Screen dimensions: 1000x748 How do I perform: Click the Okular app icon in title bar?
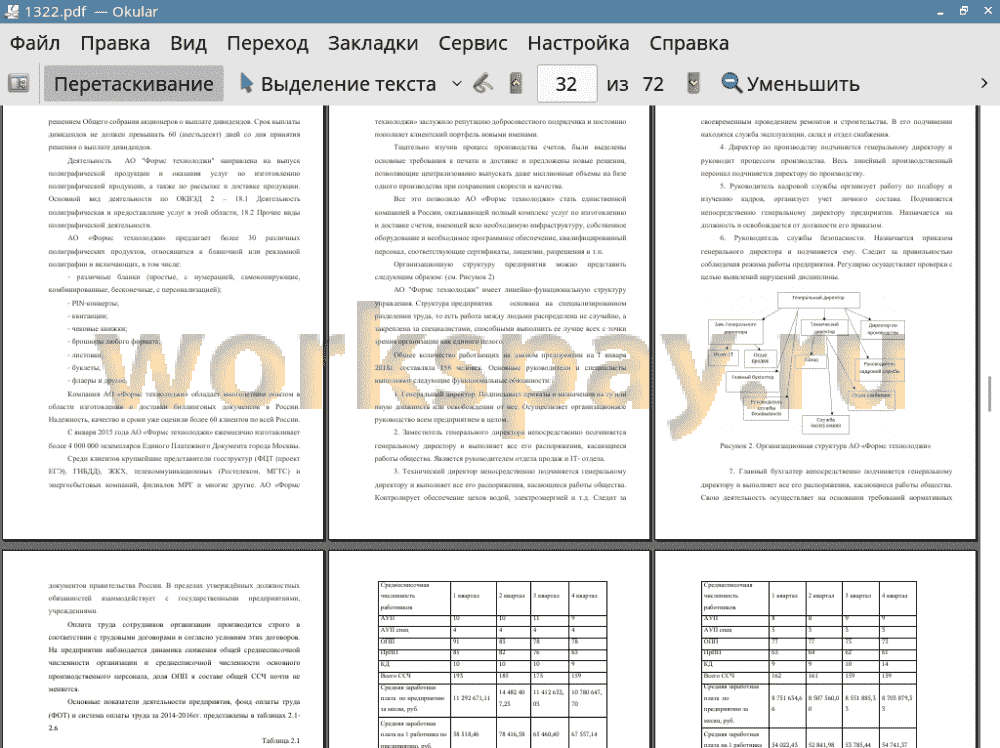(x=11, y=11)
